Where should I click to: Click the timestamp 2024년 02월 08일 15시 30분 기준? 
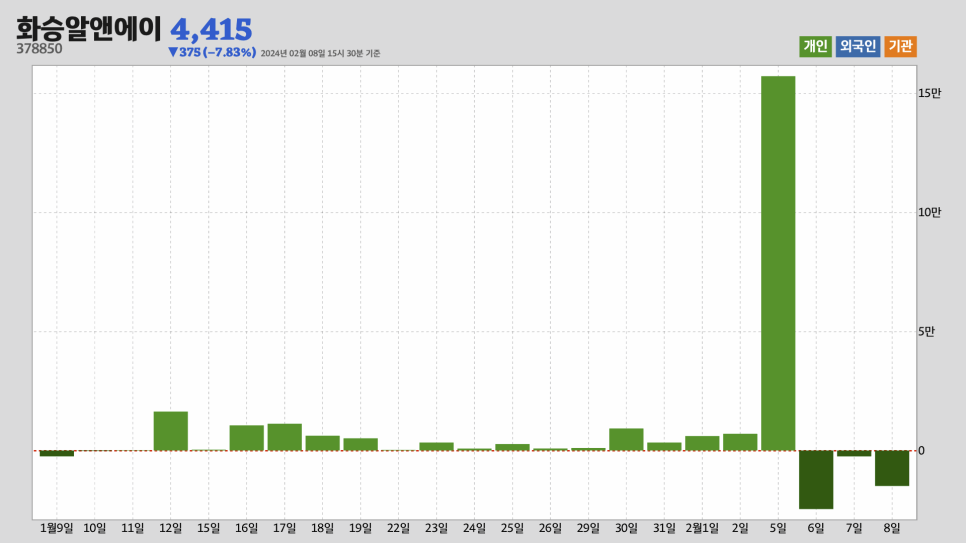[320, 54]
